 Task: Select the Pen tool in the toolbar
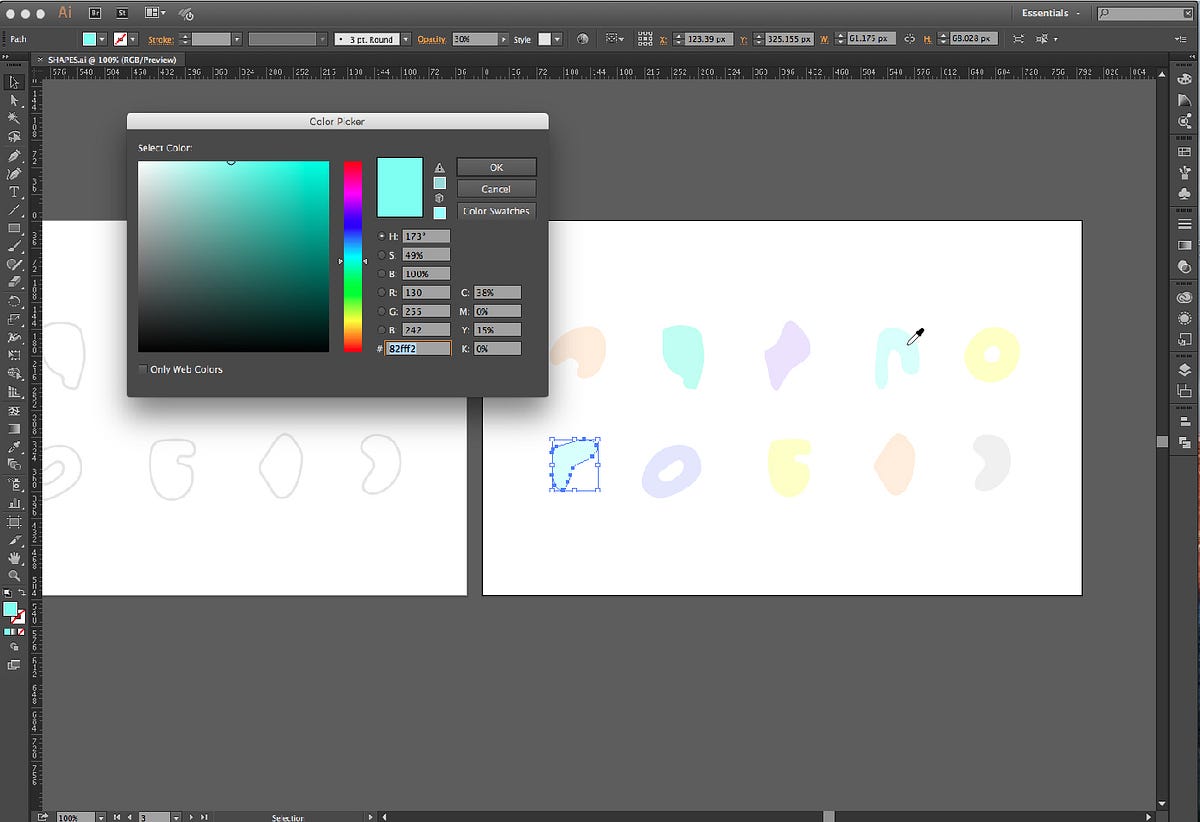14,156
